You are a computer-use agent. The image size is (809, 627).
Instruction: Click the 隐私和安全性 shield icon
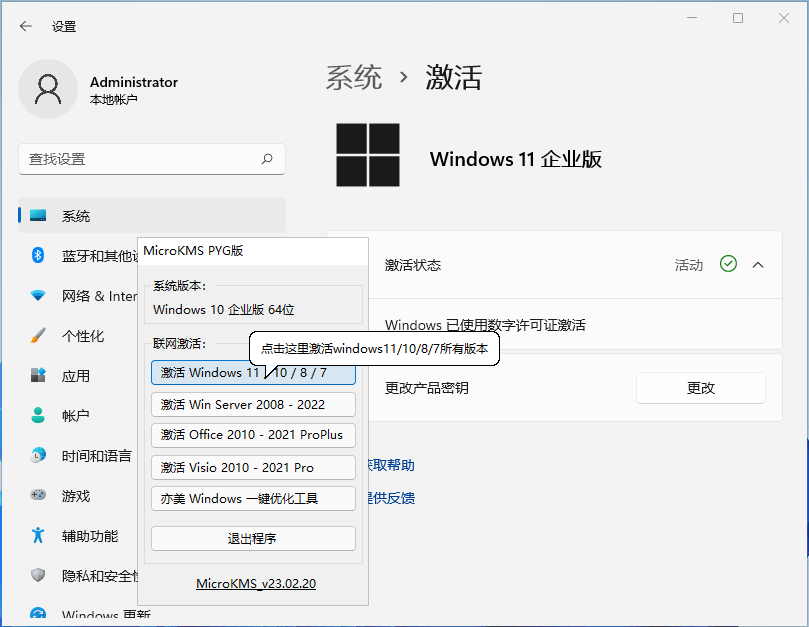[x=38, y=575]
